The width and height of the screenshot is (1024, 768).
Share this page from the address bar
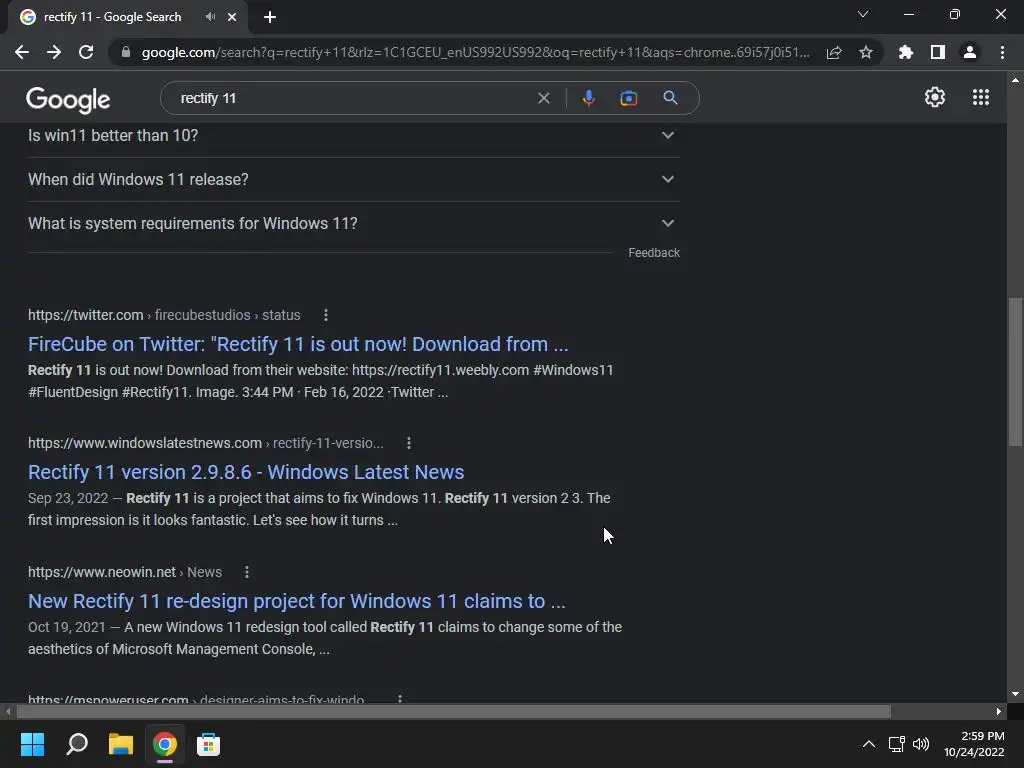tap(834, 52)
